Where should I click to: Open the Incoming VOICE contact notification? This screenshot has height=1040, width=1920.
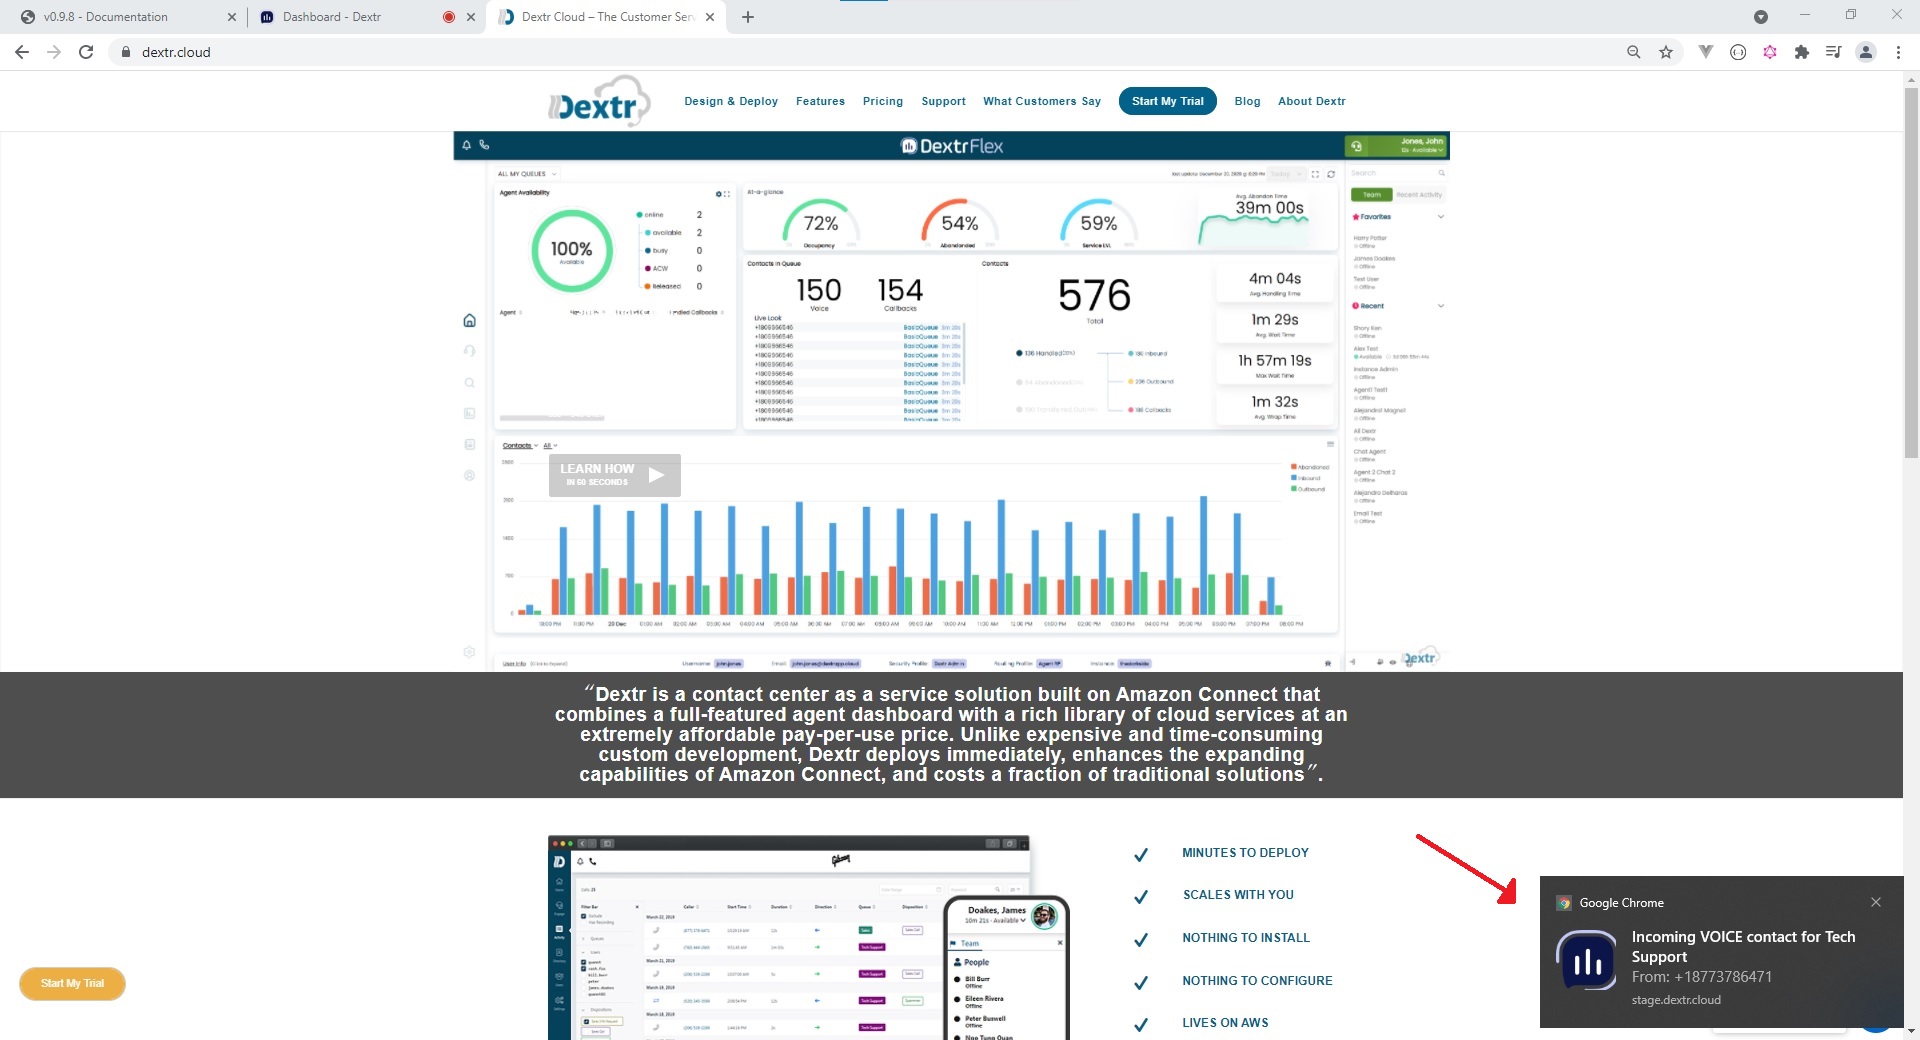pos(1722,952)
